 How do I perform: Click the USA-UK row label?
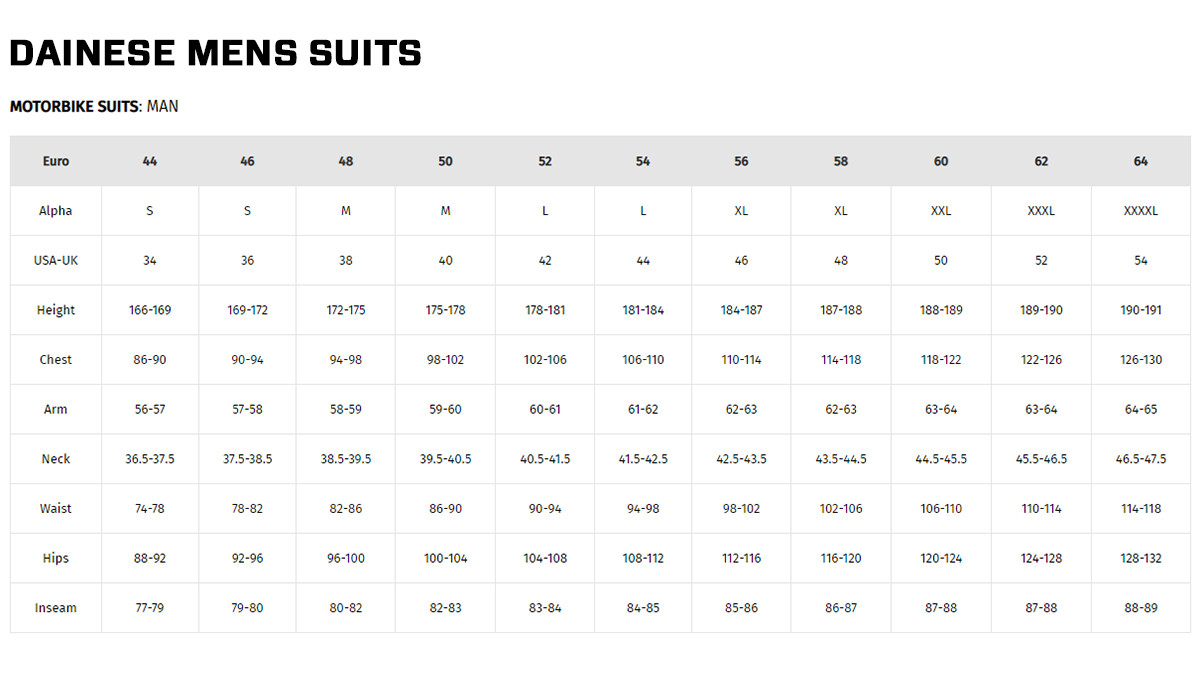click(x=56, y=260)
